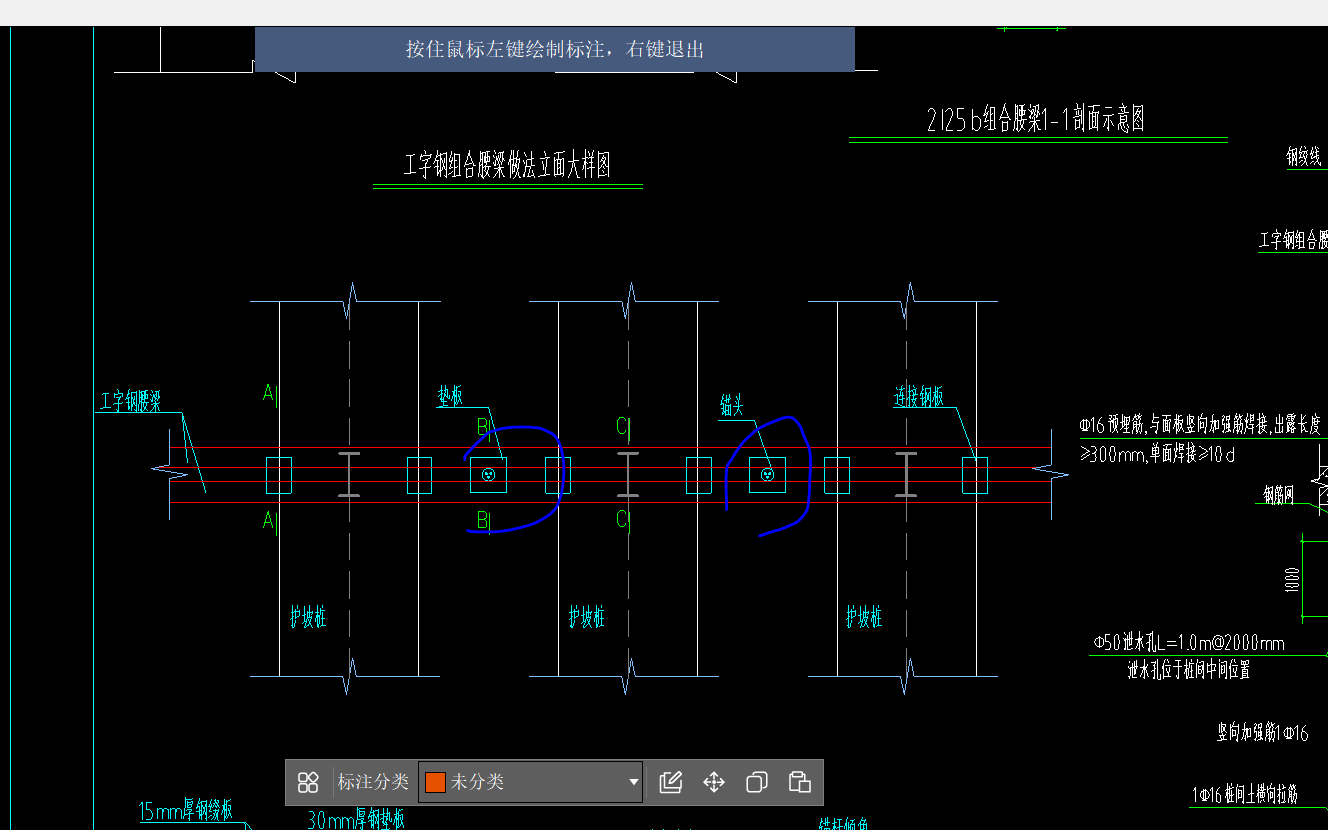Click the 钢筋网 label

1279,494
